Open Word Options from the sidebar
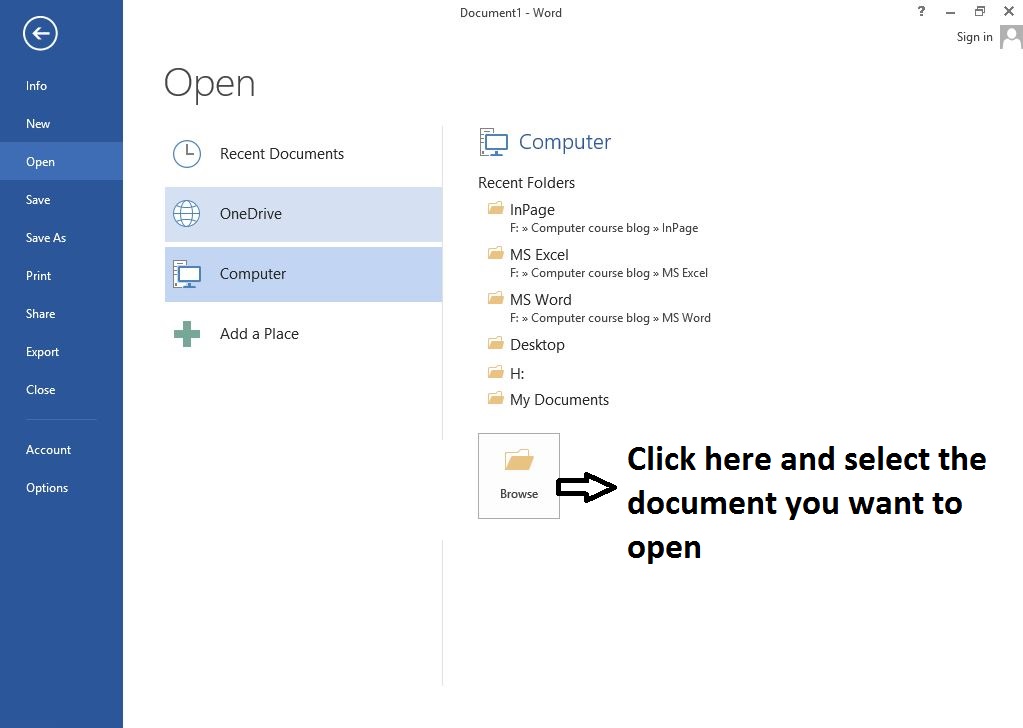 tap(46, 487)
